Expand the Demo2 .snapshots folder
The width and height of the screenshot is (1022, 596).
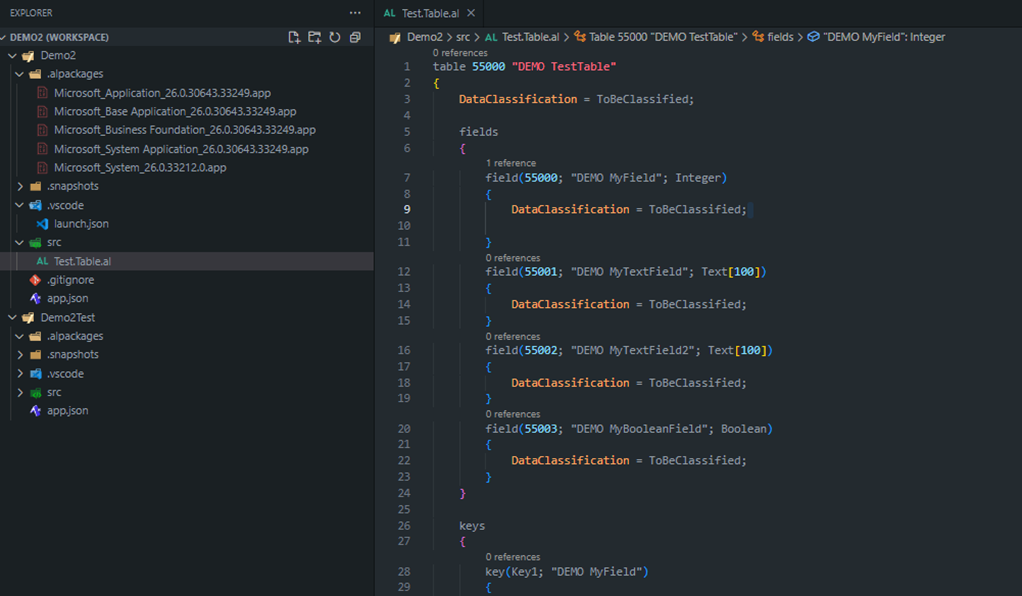point(20,186)
